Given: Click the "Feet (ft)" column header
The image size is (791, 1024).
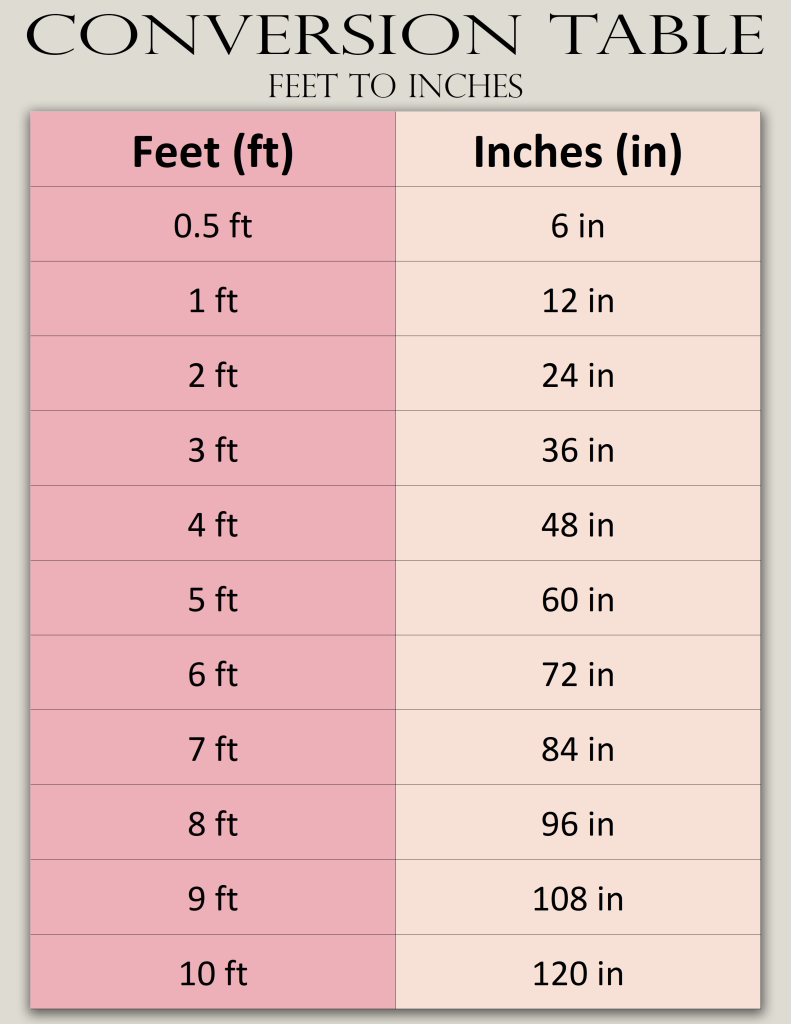Looking at the screenshot, I should [213, 152].
